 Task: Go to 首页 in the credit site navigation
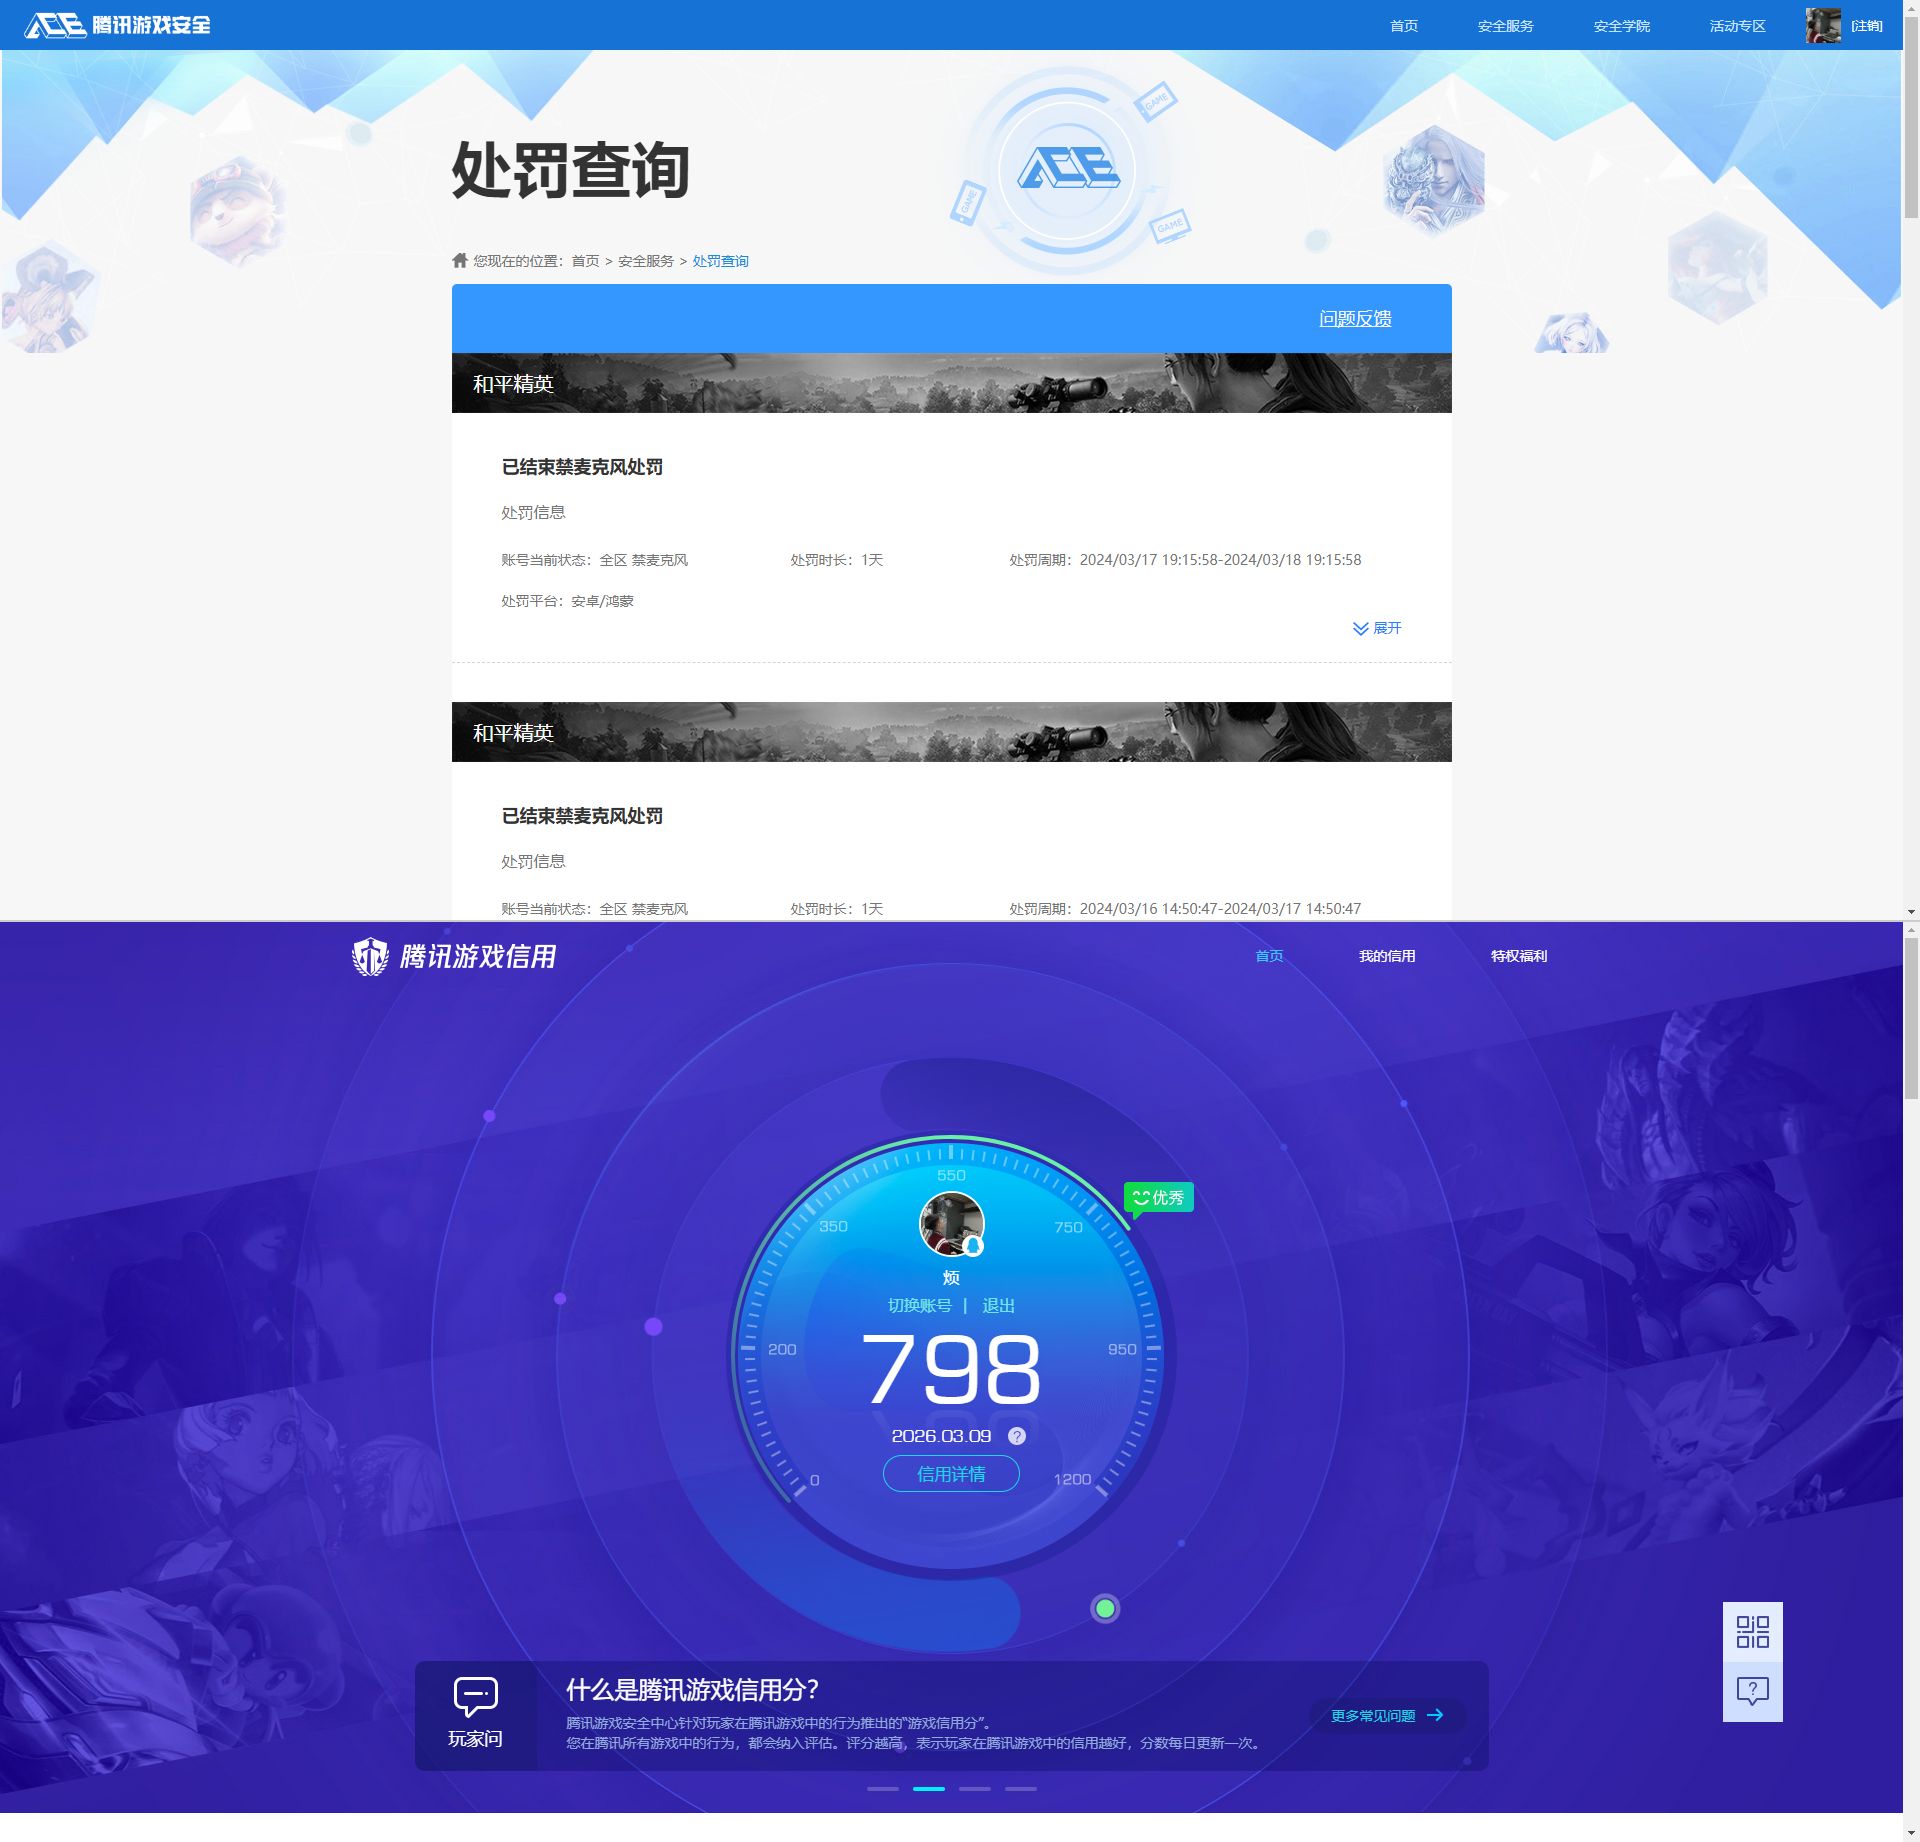[x=1268, y=956]
